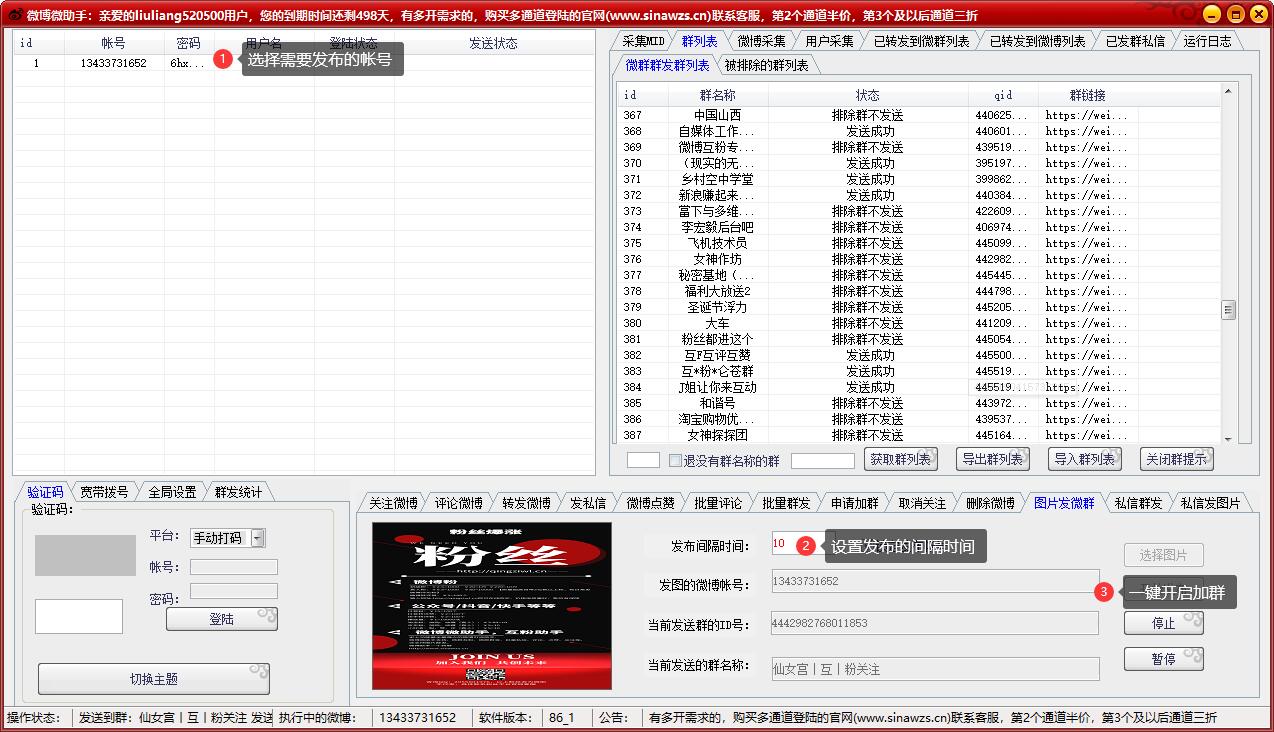Select group row 福利大放送2

tap(919, 291)
